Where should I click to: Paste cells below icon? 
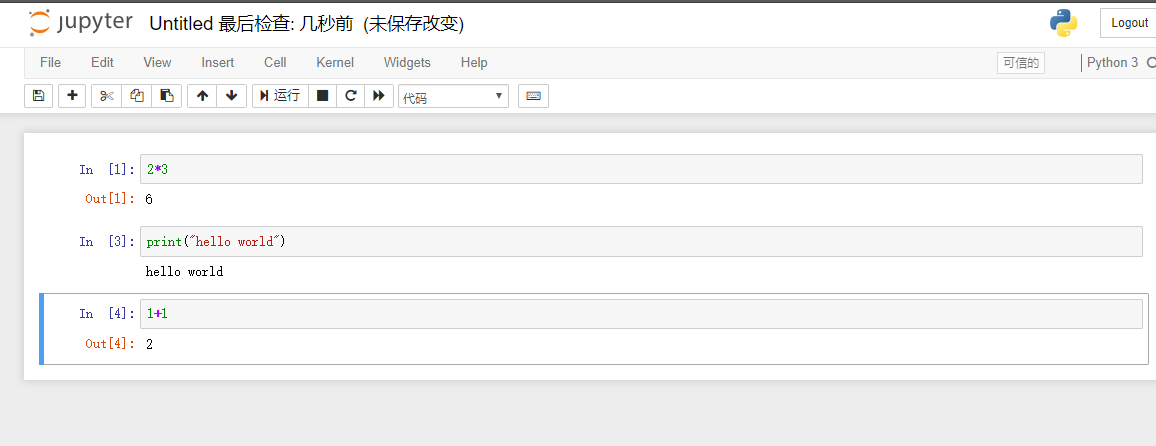167,96
